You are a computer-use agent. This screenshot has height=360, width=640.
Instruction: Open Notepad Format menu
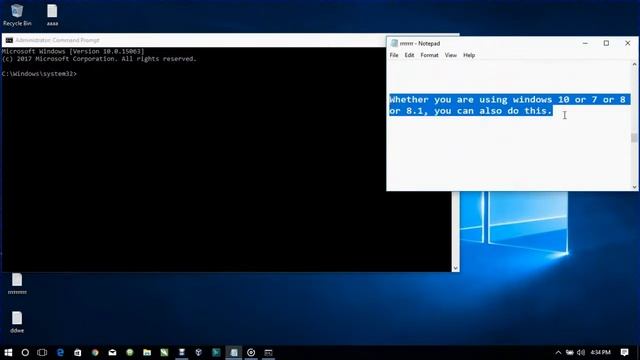[x=429, y=55]
